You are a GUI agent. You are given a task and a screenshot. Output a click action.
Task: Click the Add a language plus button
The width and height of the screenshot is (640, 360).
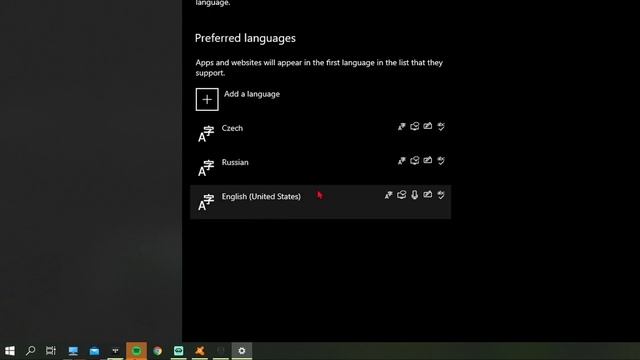click(x=207, y=99)
